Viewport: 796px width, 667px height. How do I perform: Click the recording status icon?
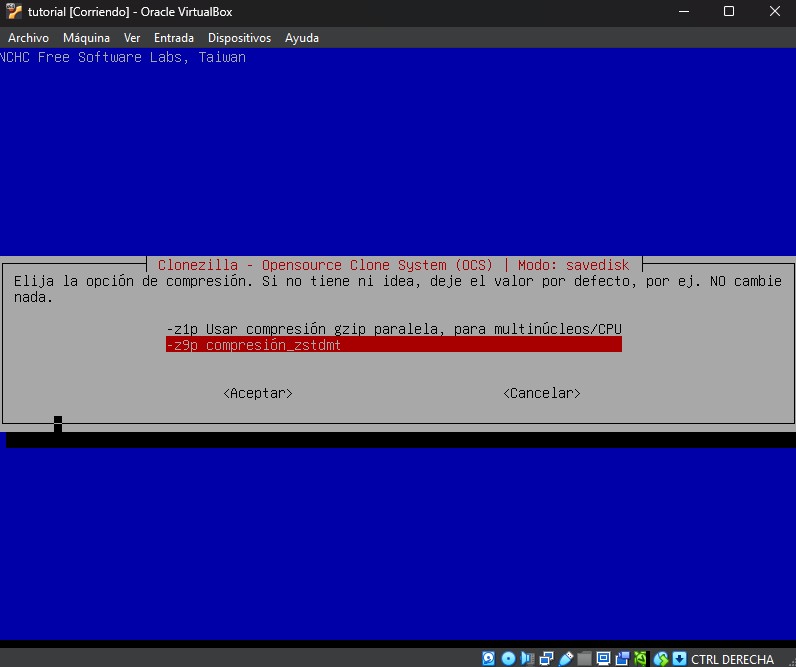(622, 659)
